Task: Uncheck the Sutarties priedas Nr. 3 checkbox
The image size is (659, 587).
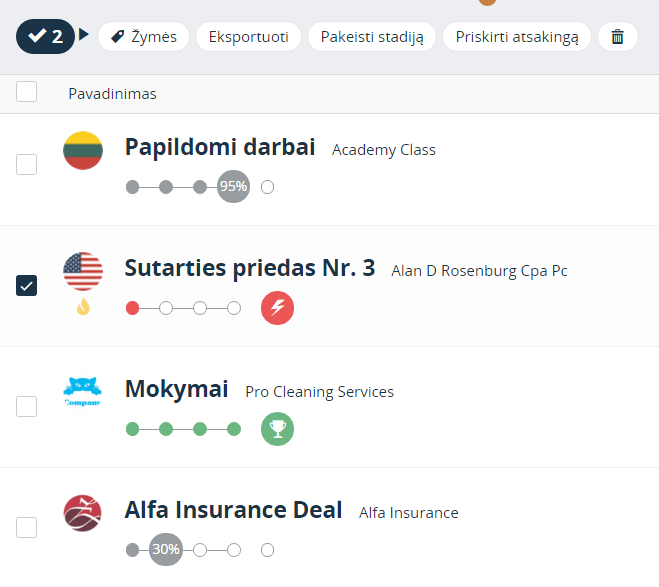Action: 26,286
